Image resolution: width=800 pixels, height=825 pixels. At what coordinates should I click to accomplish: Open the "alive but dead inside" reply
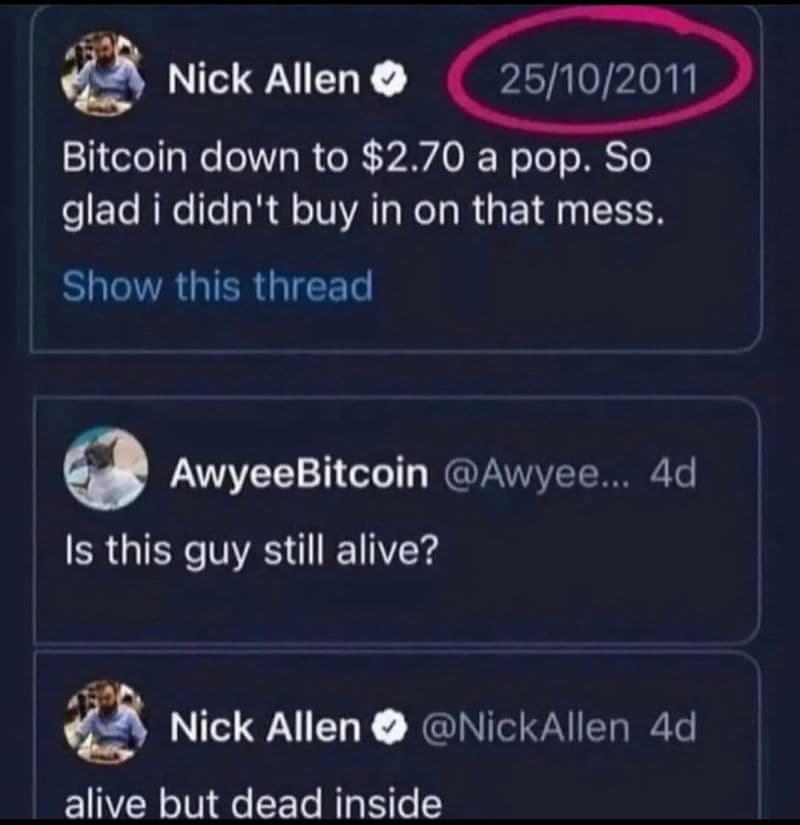point(253,802)
